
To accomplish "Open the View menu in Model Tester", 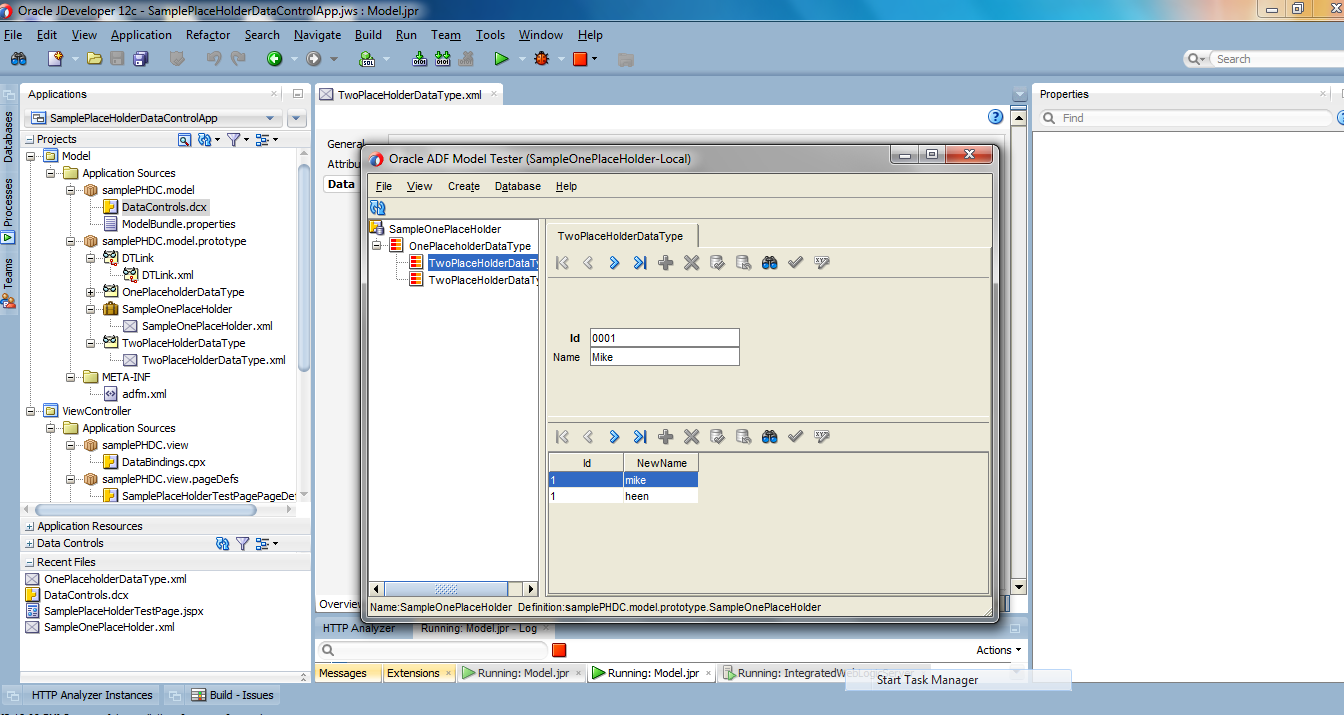I will pos(420,186).
